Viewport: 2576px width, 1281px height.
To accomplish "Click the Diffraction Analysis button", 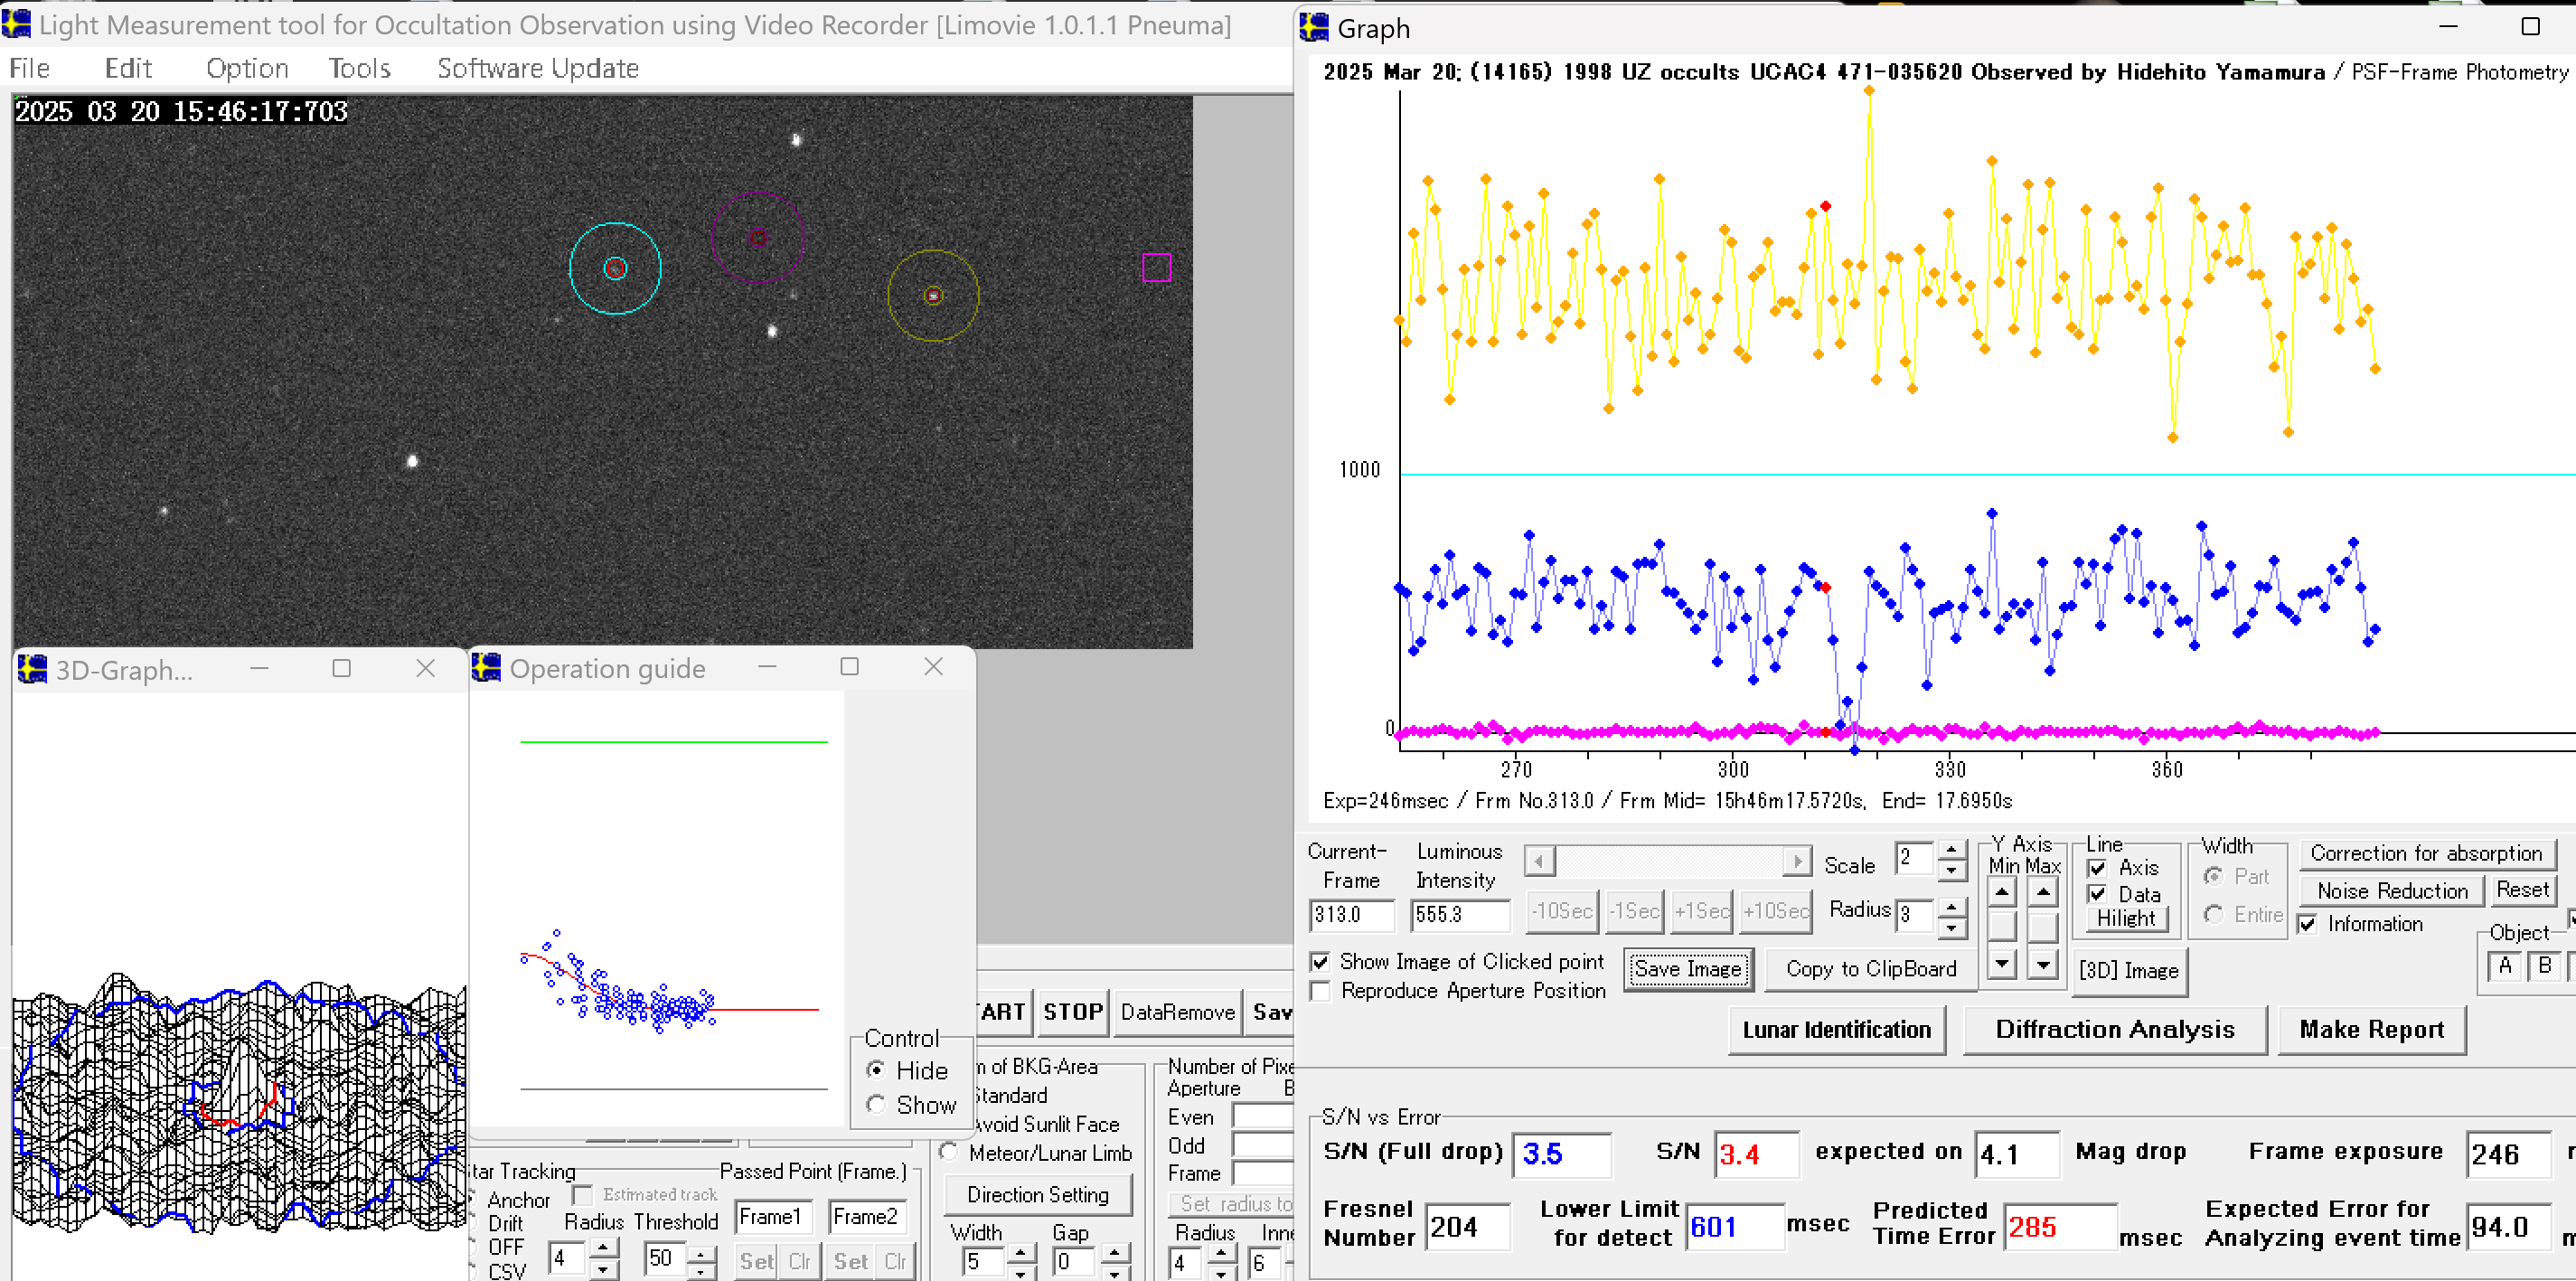I will (2114, 1030).
